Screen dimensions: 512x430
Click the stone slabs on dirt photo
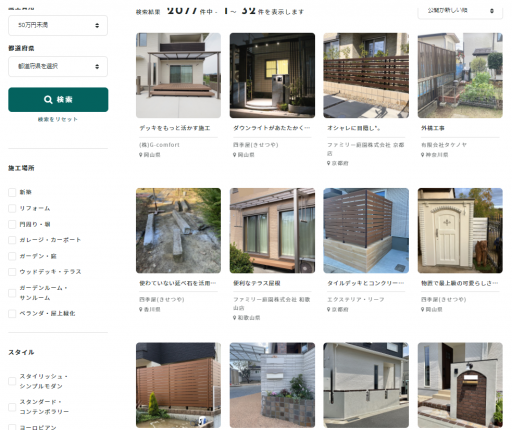[x=178, y=231]
